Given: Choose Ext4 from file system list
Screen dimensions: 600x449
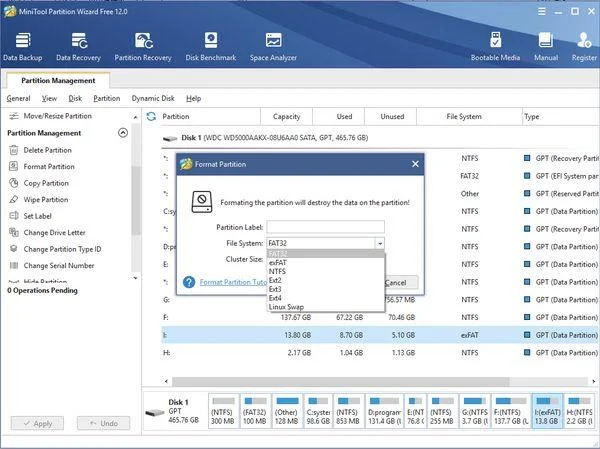Looking at the screenshot, I should 326,298.
